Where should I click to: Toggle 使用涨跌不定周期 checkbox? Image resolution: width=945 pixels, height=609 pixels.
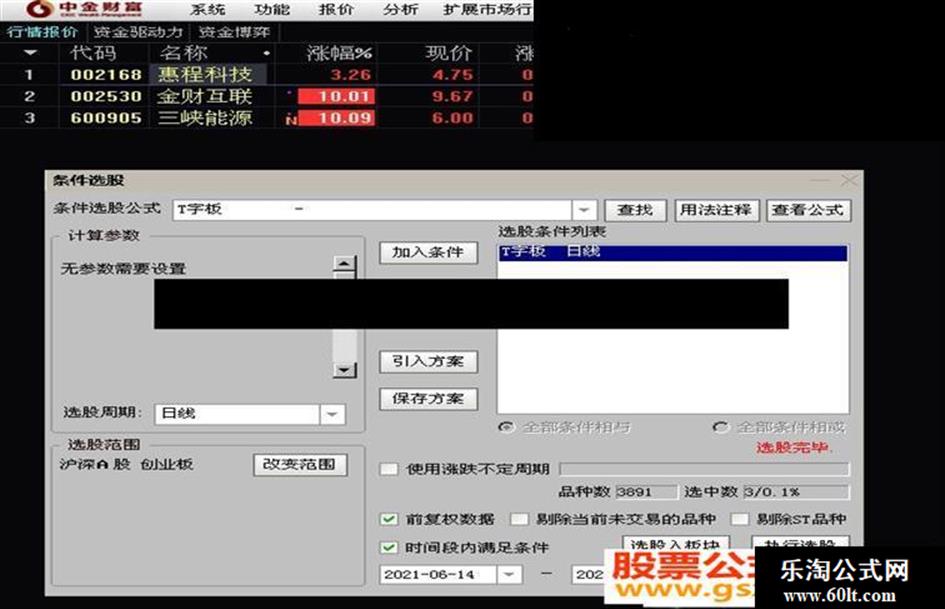point(389,469)
